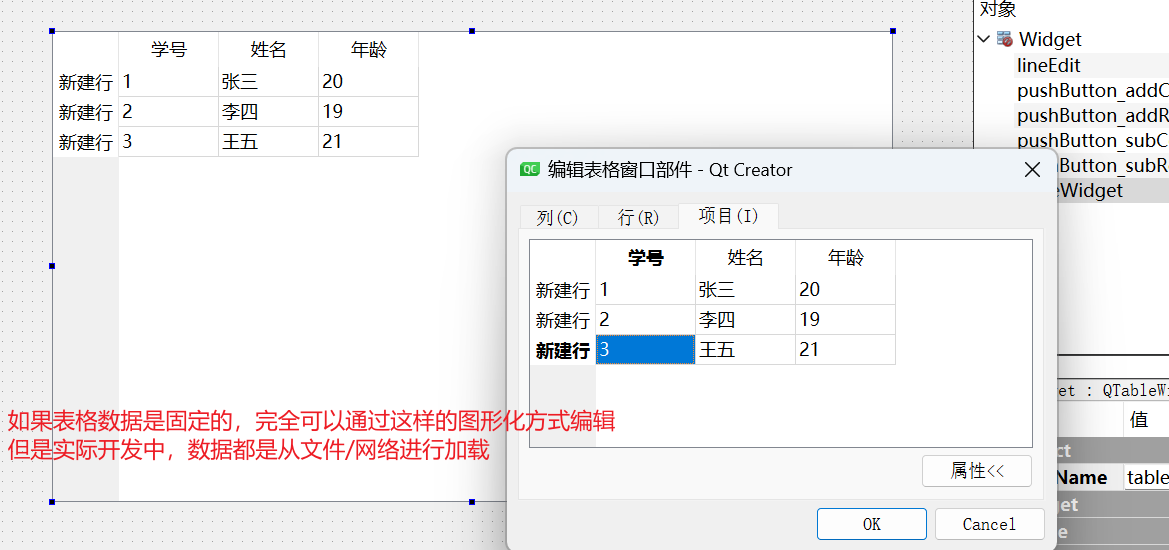Image resolution: width=1169 pixels, height=550 pixels.
Task: Collapse properties with 属性<< button
Action: coord(977,471)
